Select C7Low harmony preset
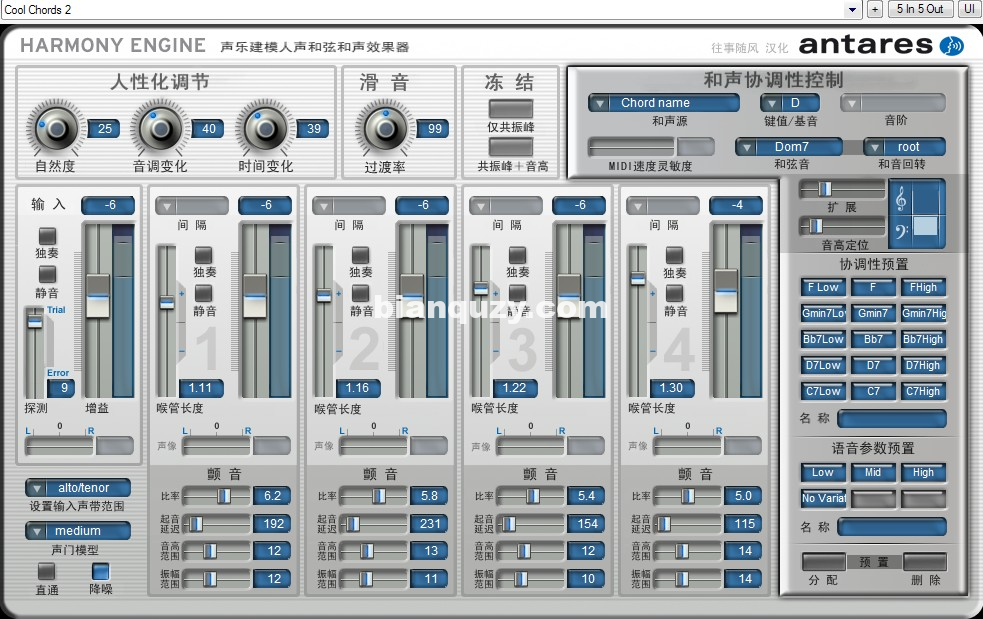 (x=823, y=391)
